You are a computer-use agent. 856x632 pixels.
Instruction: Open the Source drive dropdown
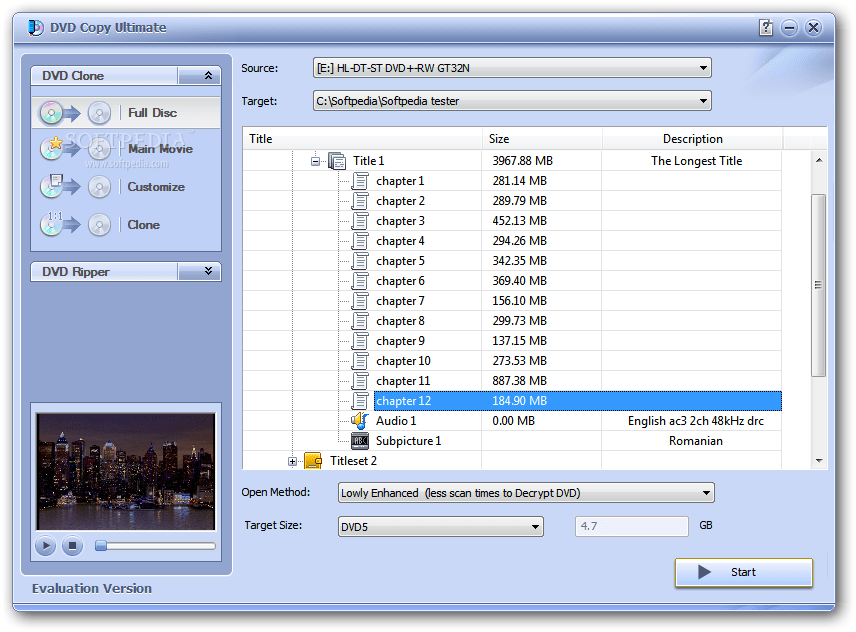point(703,68)
